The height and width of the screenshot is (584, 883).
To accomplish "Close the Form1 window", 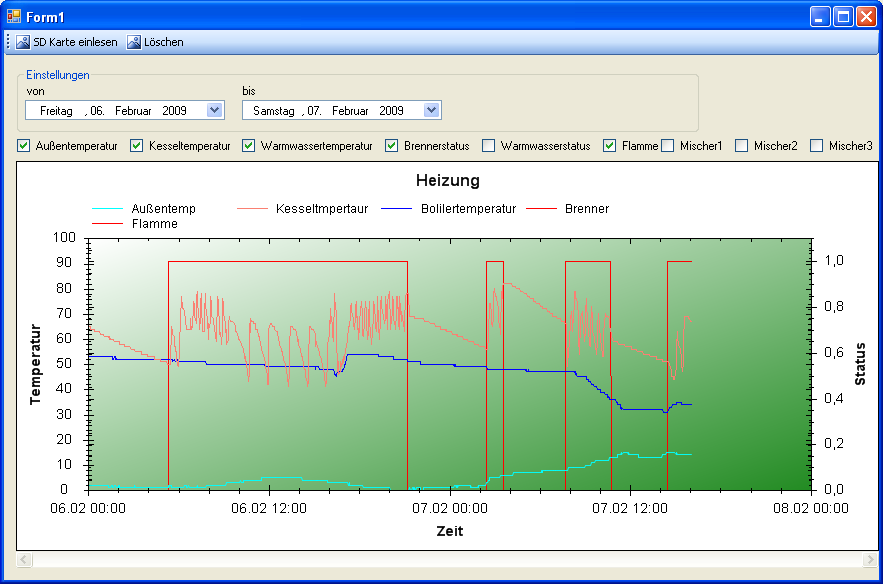I will (x=866, y=17).
